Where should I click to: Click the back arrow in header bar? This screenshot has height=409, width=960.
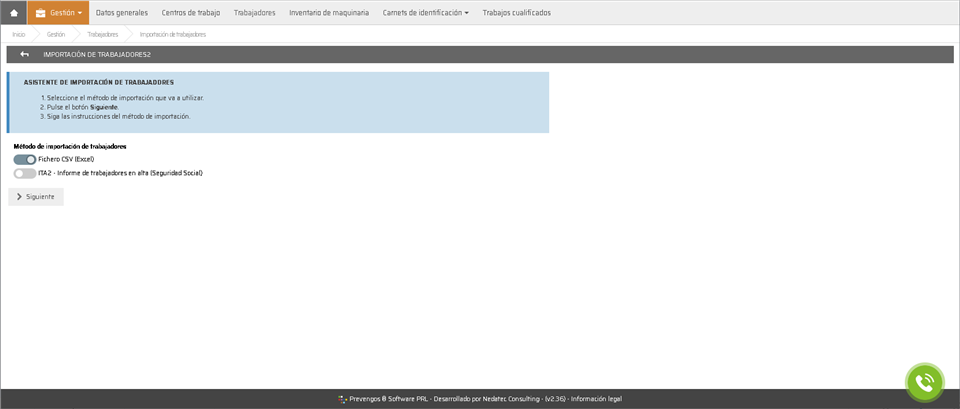(x=24, y=54)
